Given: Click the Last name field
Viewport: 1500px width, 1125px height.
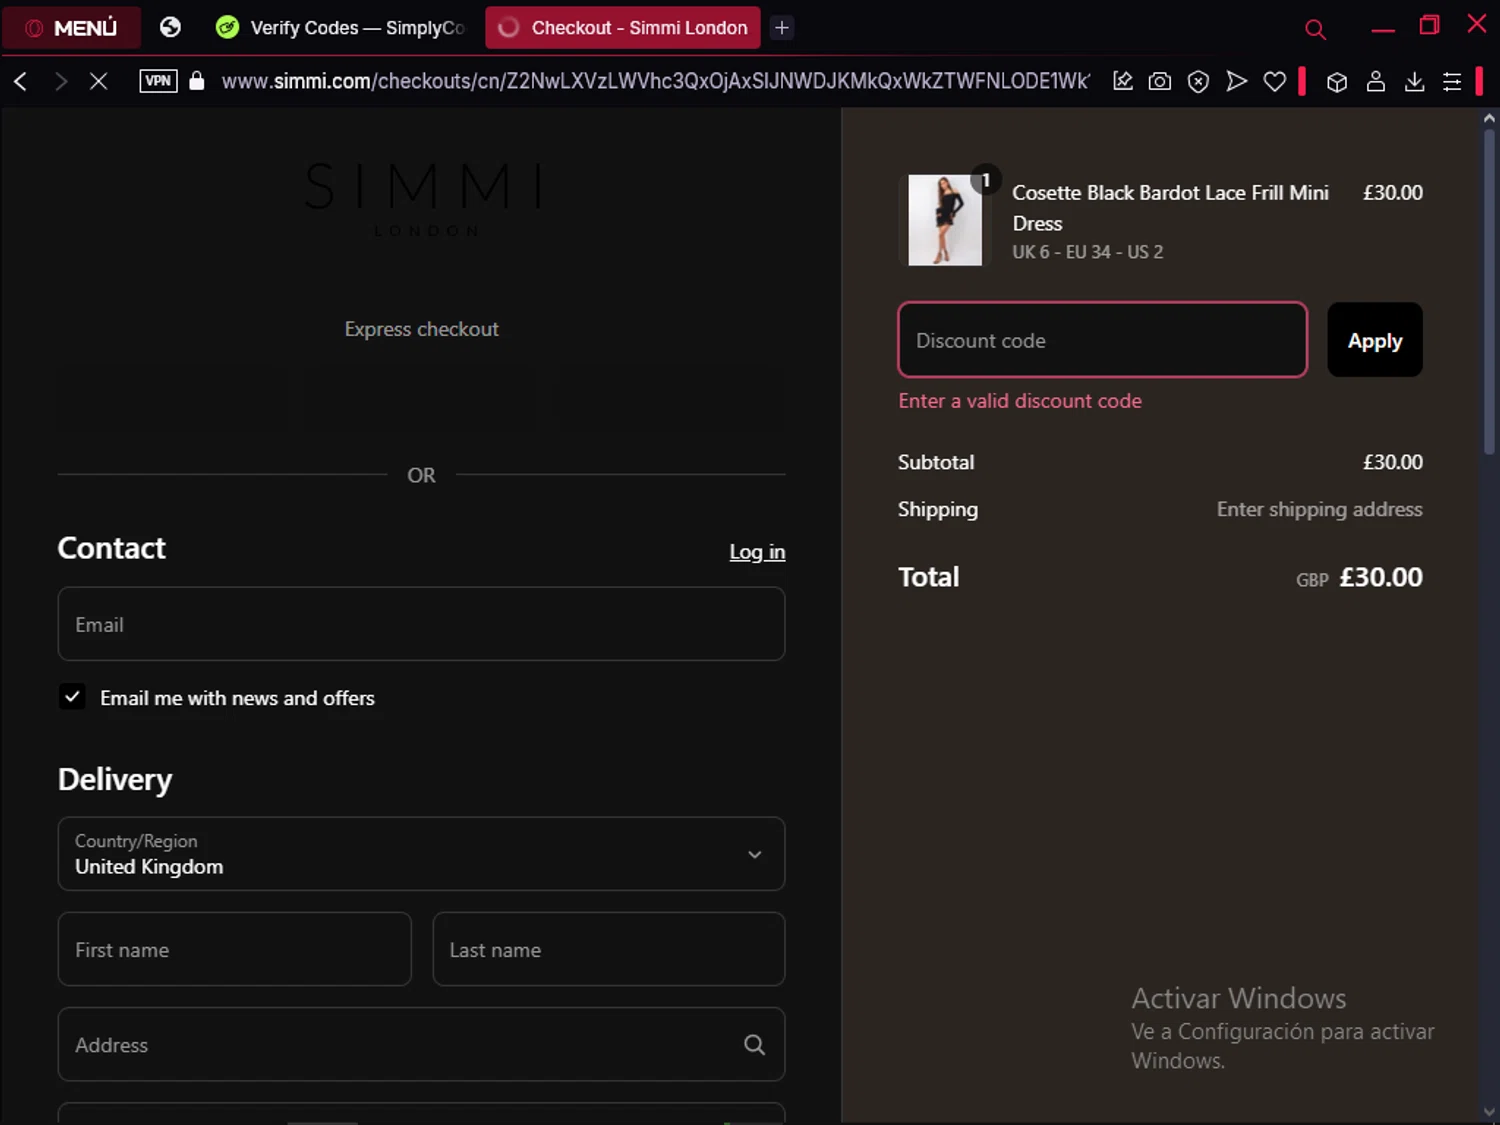Looking at the screenshot, I should pyautogui.click(x=608, y=949).
